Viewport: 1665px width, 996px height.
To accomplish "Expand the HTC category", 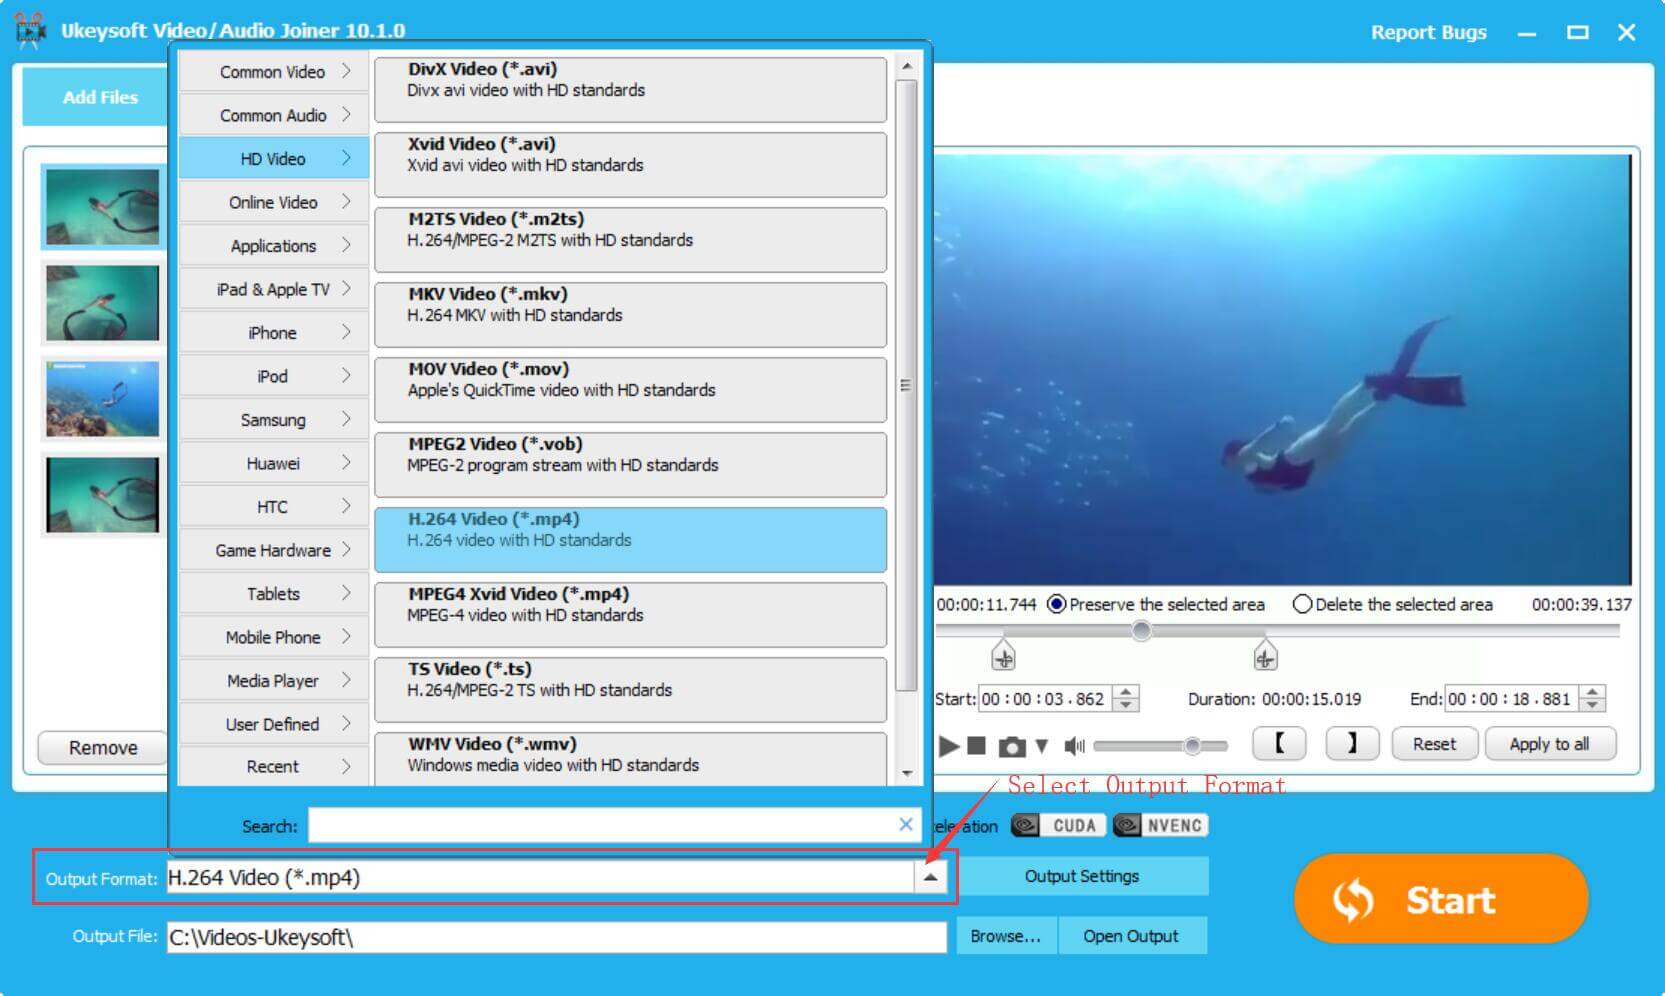I will [x=273, y=506].
